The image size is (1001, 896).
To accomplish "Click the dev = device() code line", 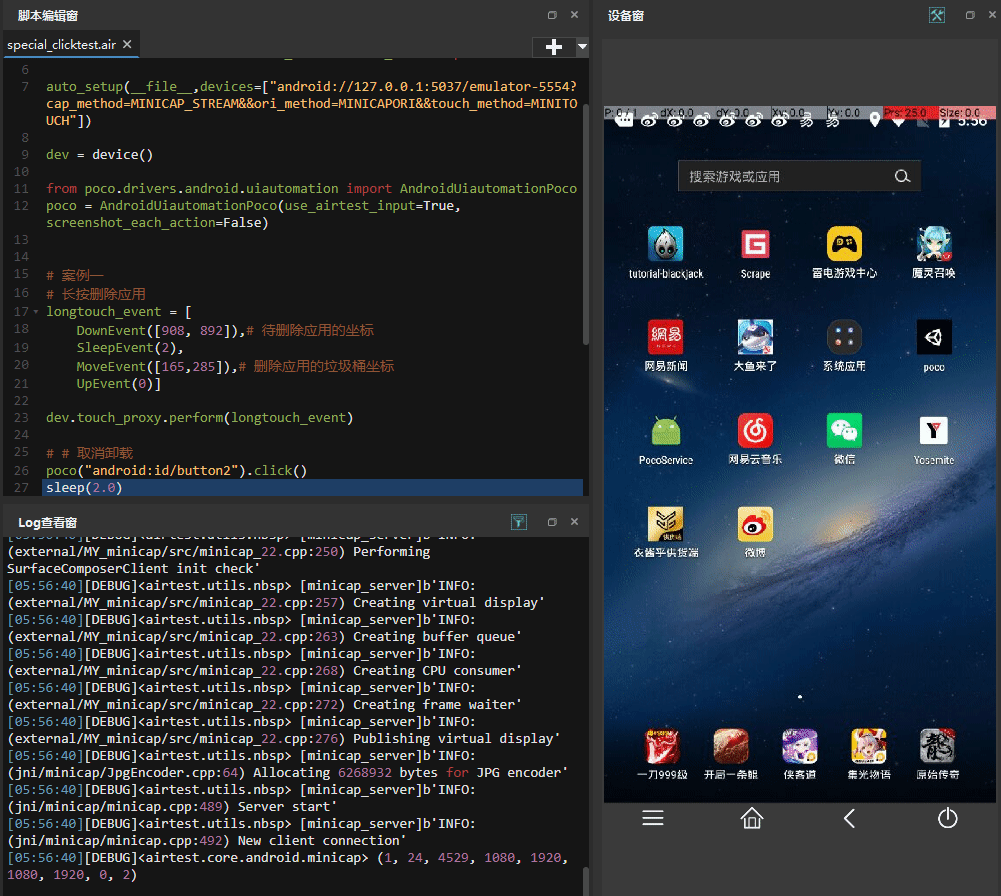I will coord(100,154).
